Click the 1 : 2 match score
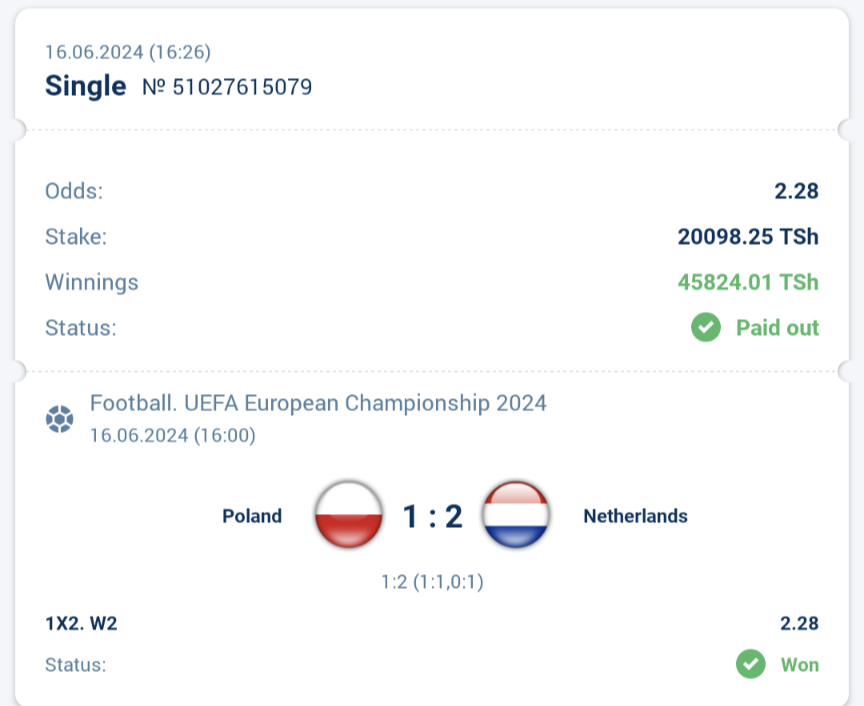This screenshot has height=706, width=864. (x=433, y=516)
